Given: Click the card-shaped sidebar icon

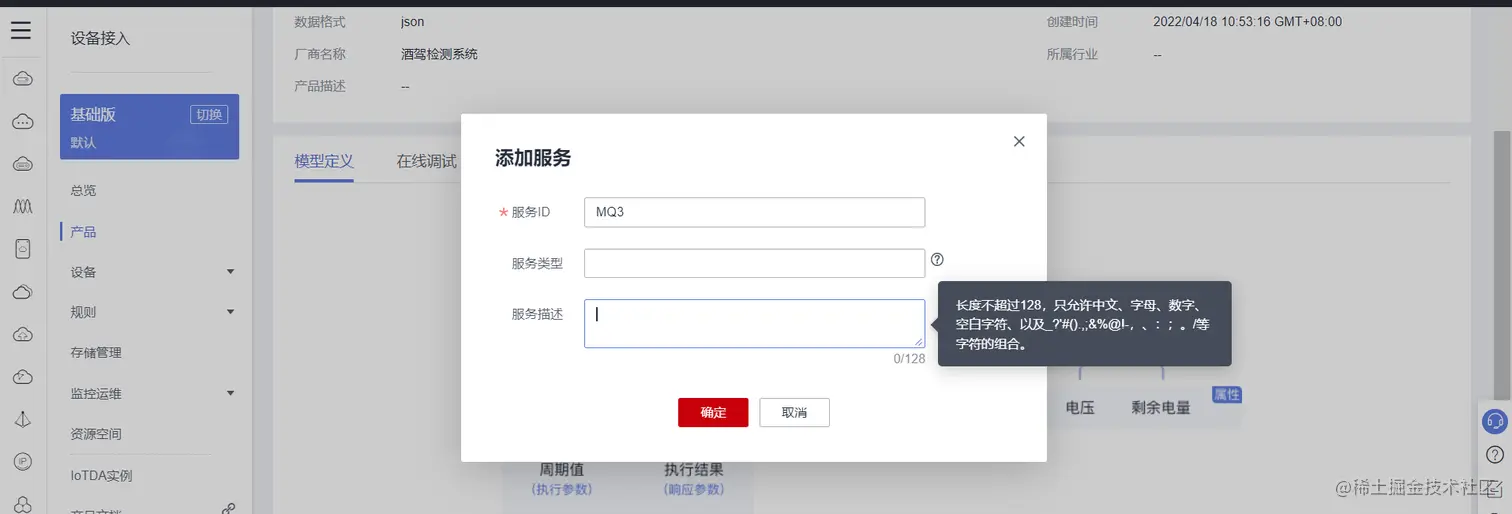Looking at the screenshot, I should coord(22,249).
